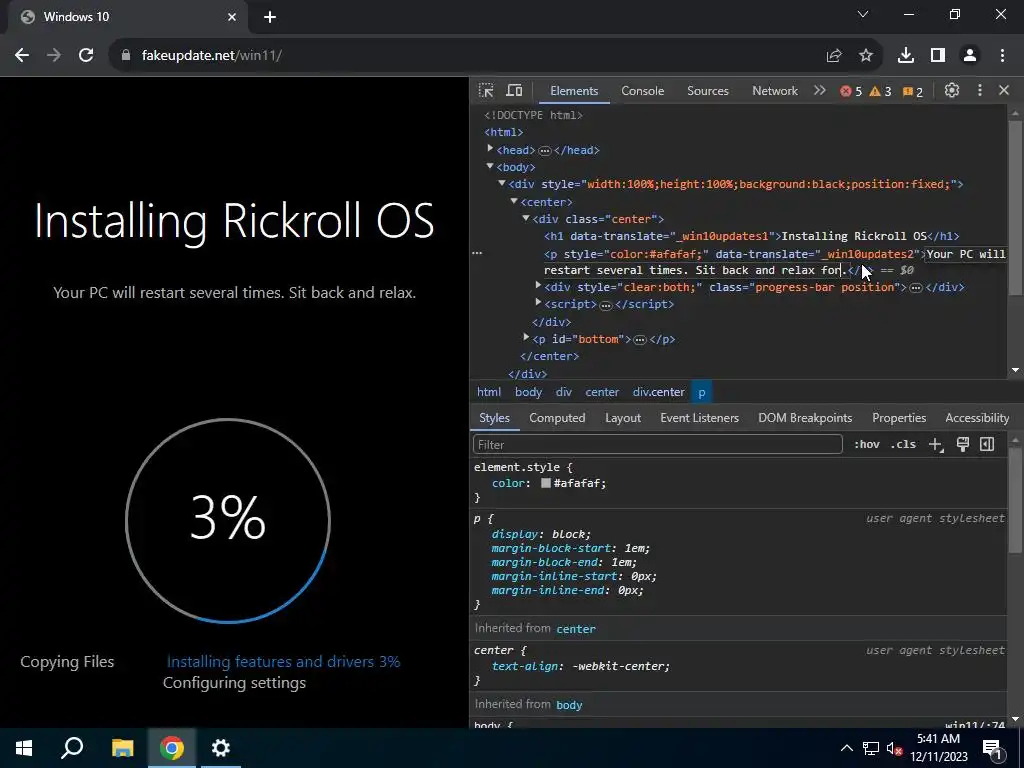Viewport: 1024px width, 768px height.
Task: Show more DevTools tabs chevron
Action: click(820, 91)
